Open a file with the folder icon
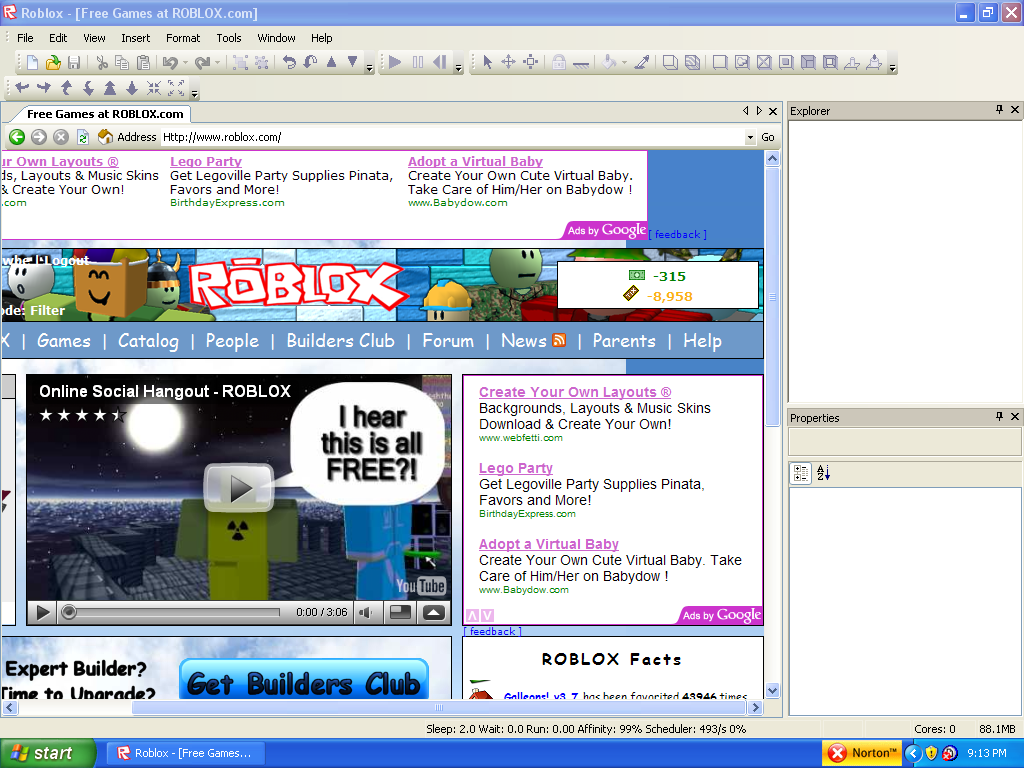This screenshot has height=768, width=1024. coord(53,62)
